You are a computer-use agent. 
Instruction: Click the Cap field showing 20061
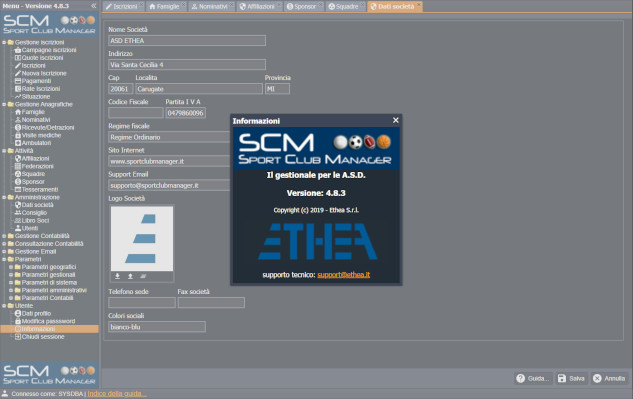coord(120,89)
